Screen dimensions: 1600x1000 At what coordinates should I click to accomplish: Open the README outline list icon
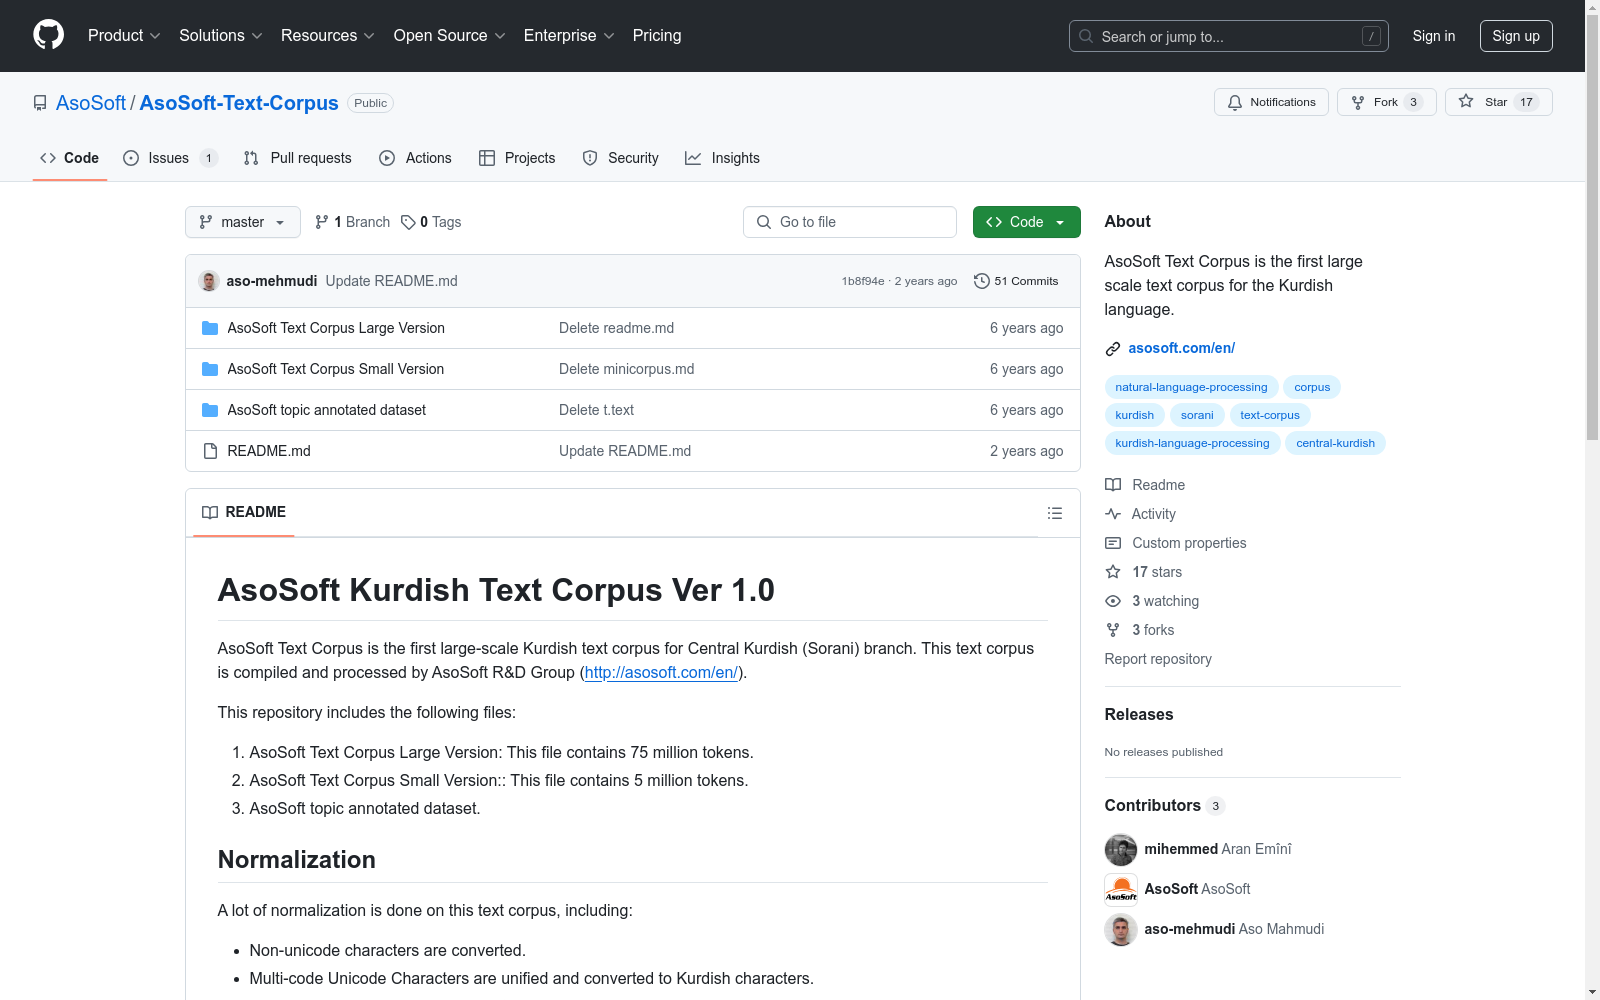[x=1054, y=513]
